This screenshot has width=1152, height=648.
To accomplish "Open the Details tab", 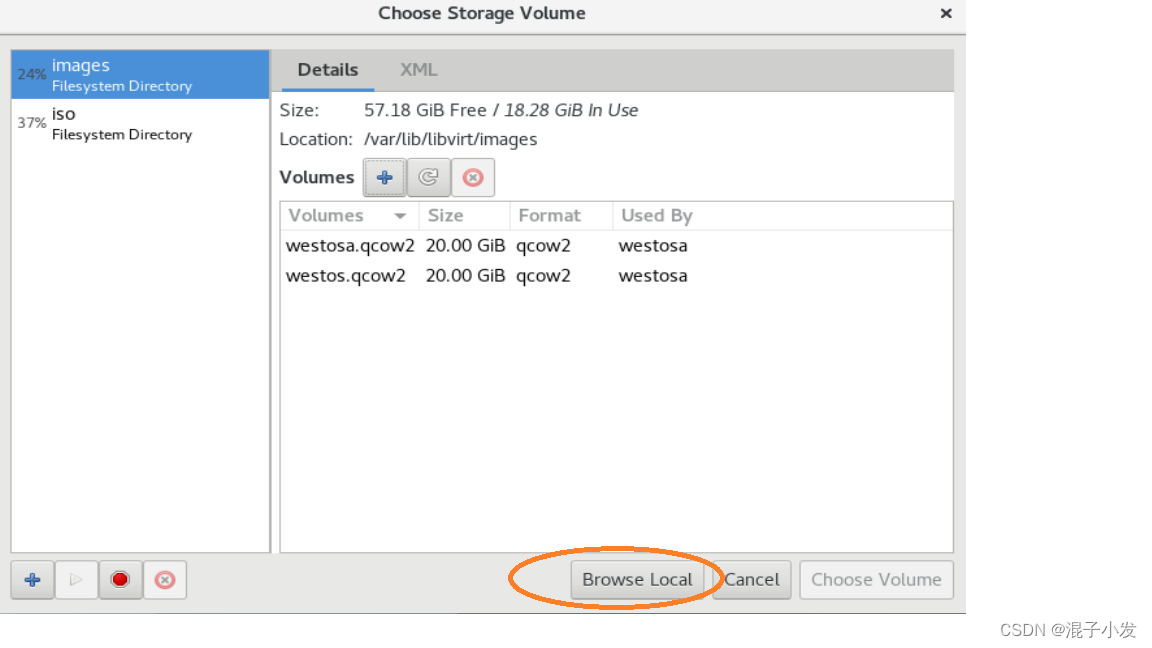I will (x=328, y=70).
